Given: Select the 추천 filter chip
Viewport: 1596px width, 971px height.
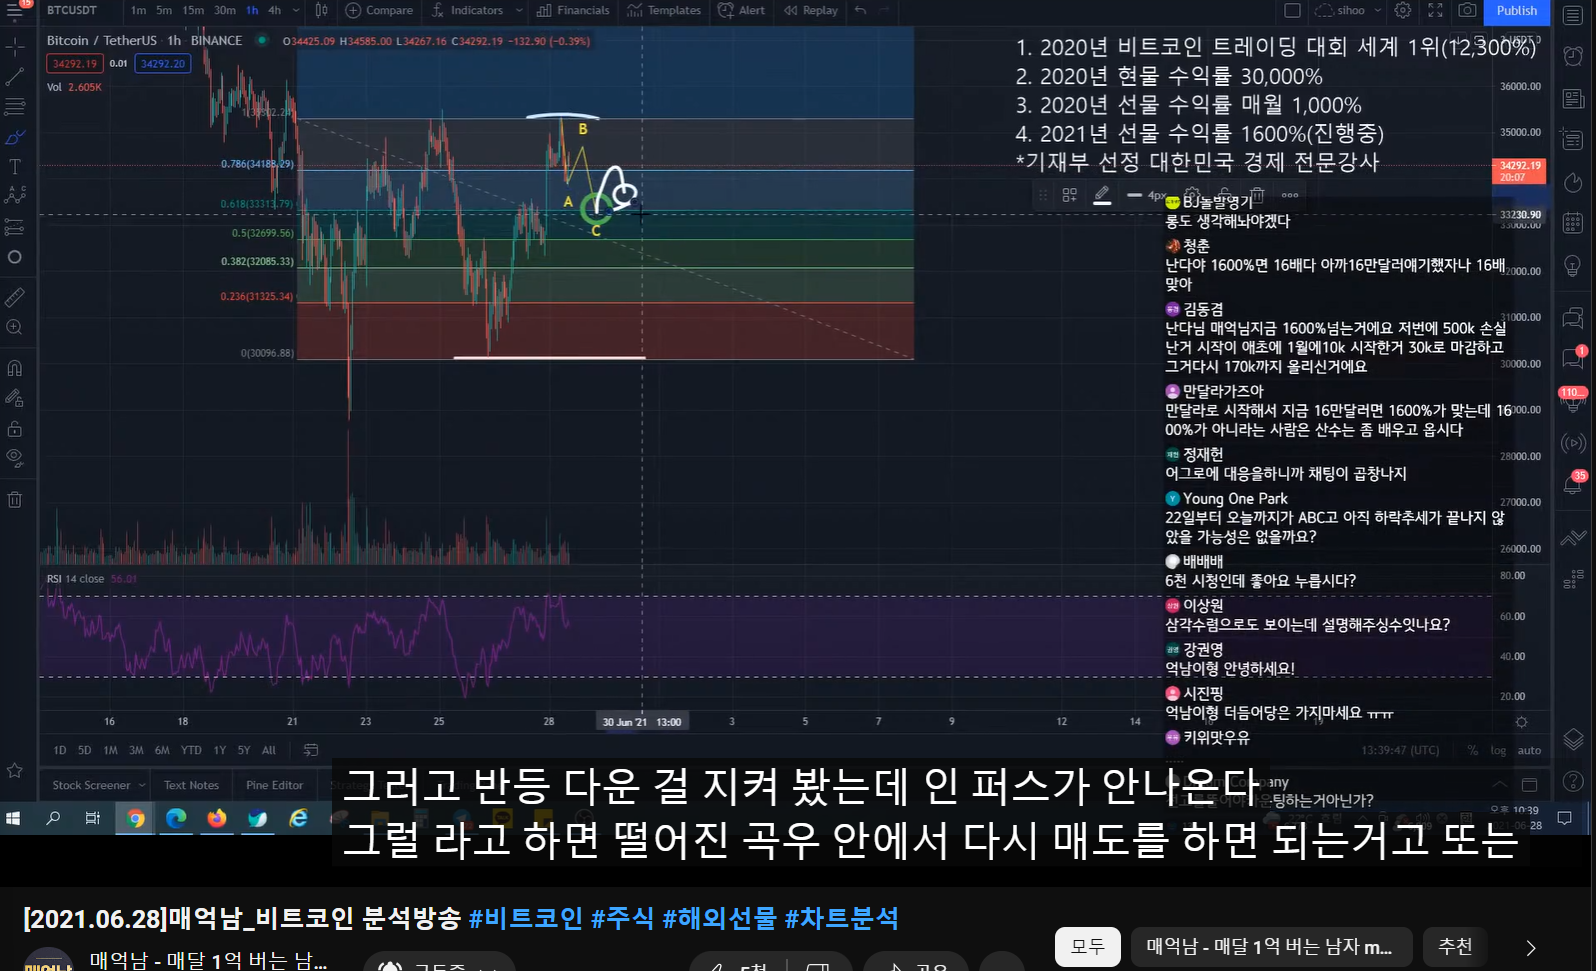Looking at the screenshot, I should (x=1455, y=946).
